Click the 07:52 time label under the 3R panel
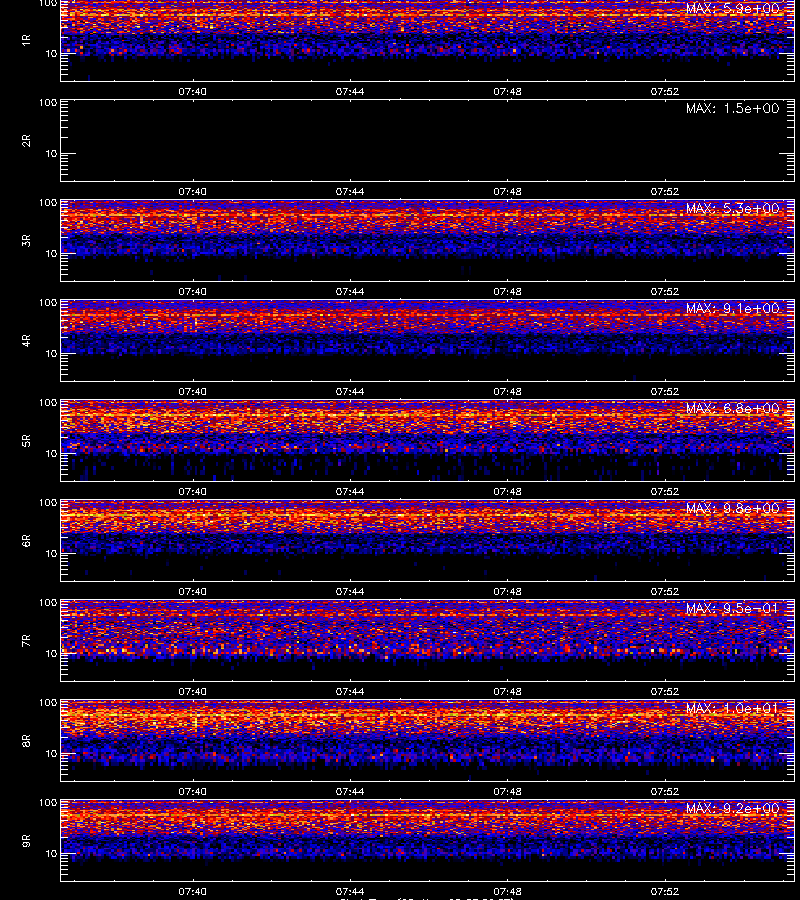 point(665,291)
